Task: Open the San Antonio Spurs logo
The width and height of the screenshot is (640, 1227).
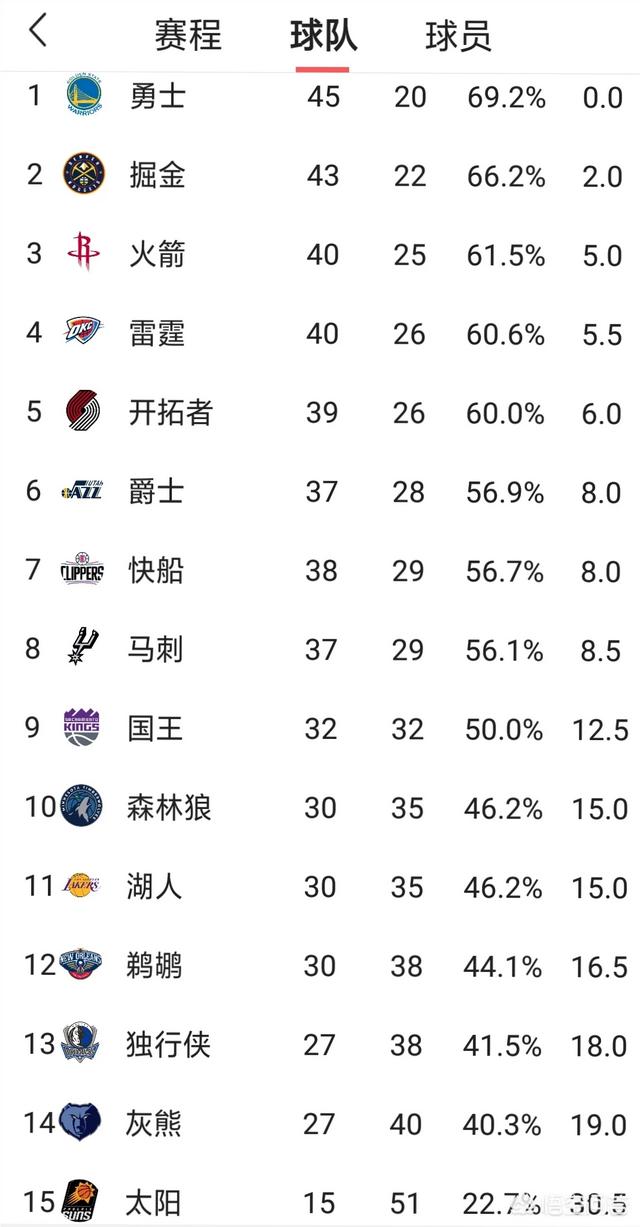Action: pos(82,648)
